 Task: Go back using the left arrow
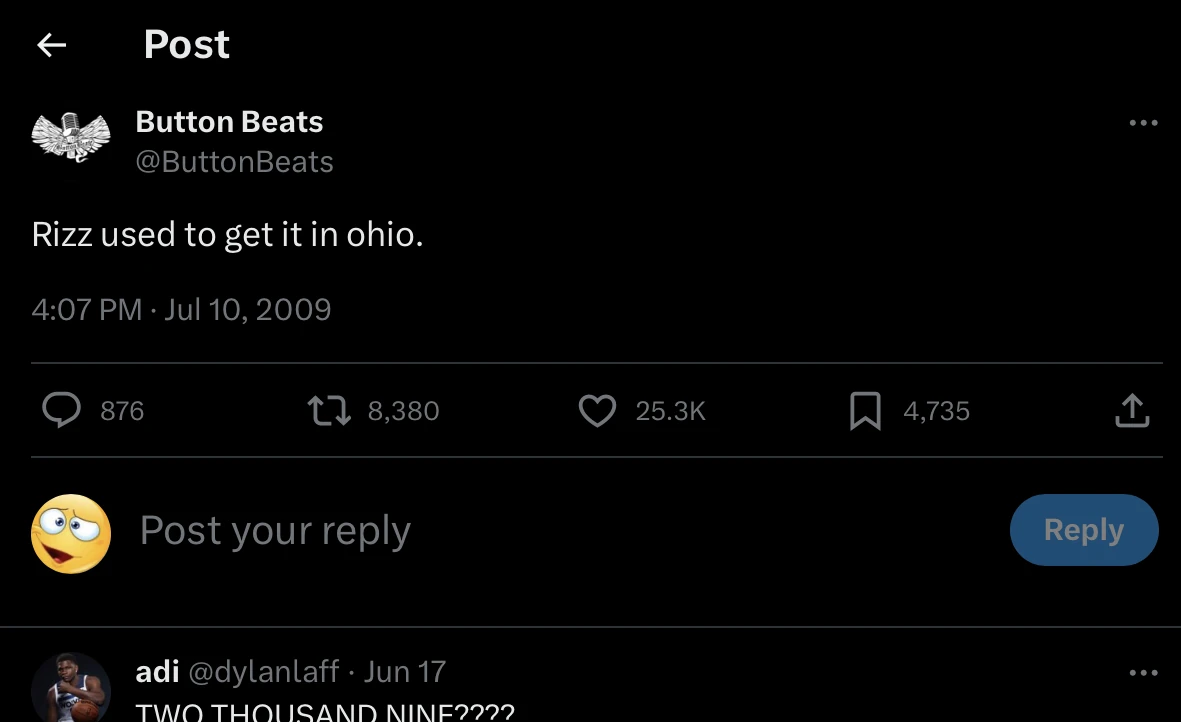point(51,45)
